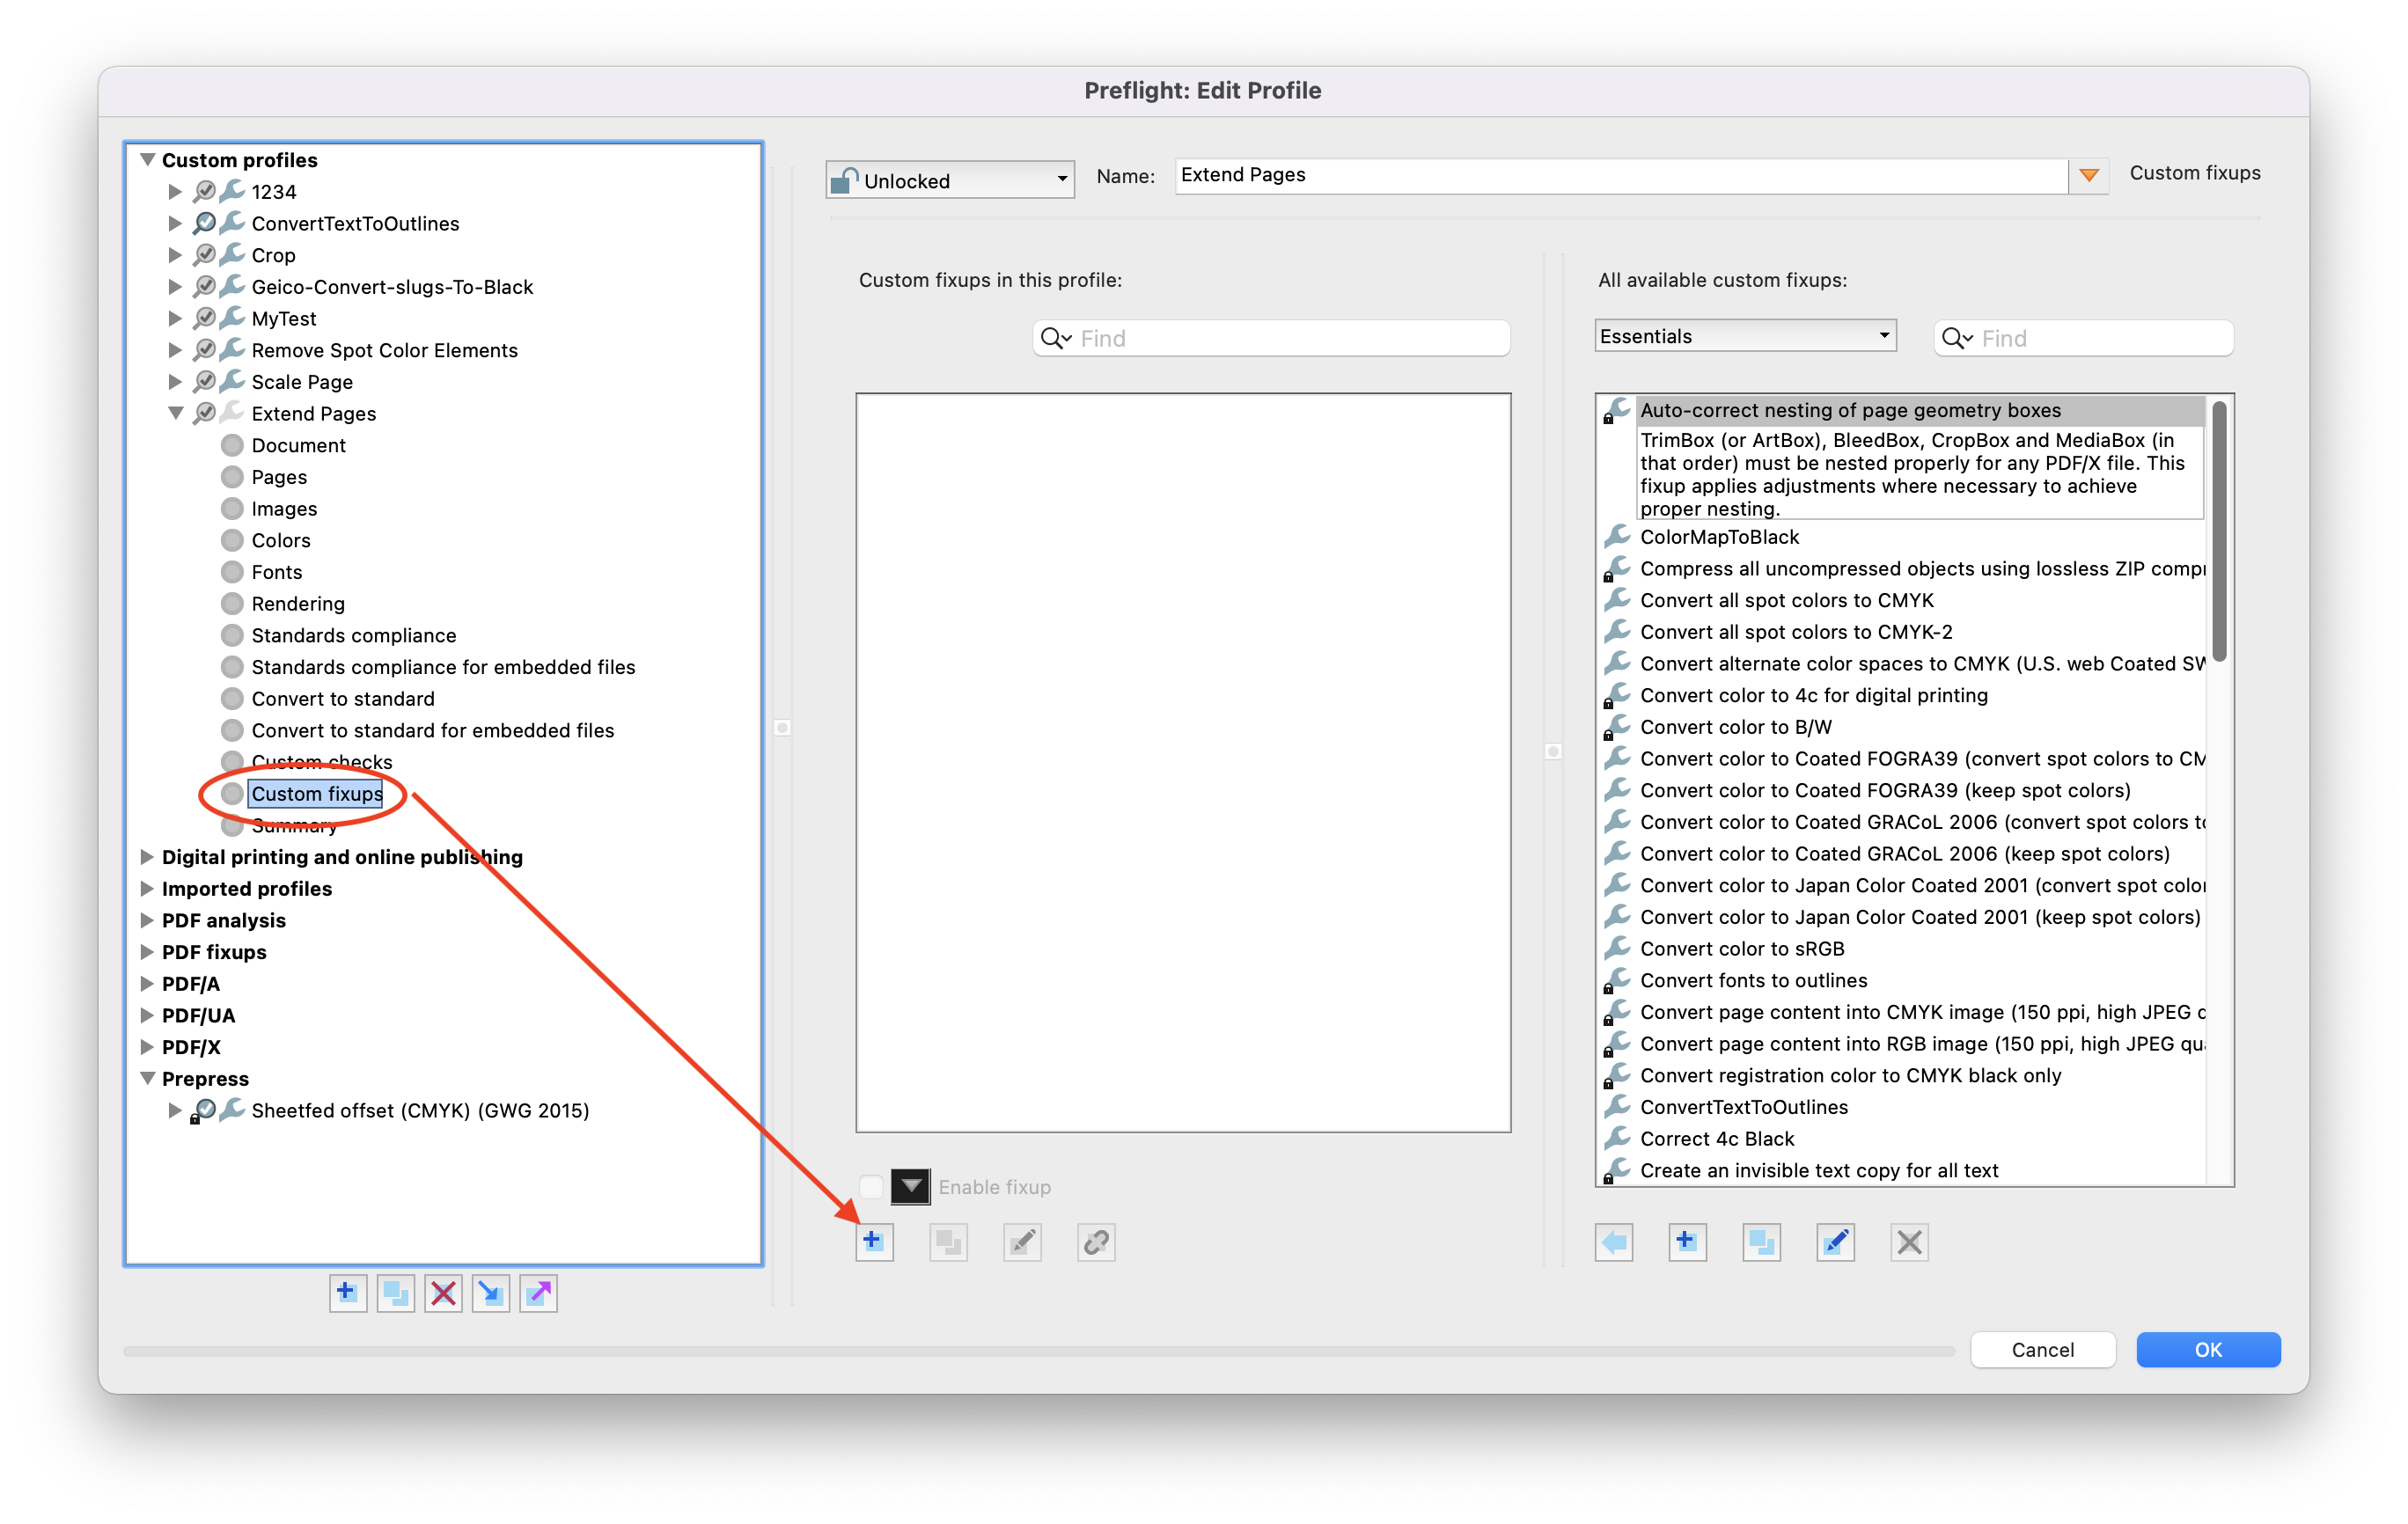
Task: Expand the PDF fixups section
Action: pyautogui.click(x=148, y=952)
